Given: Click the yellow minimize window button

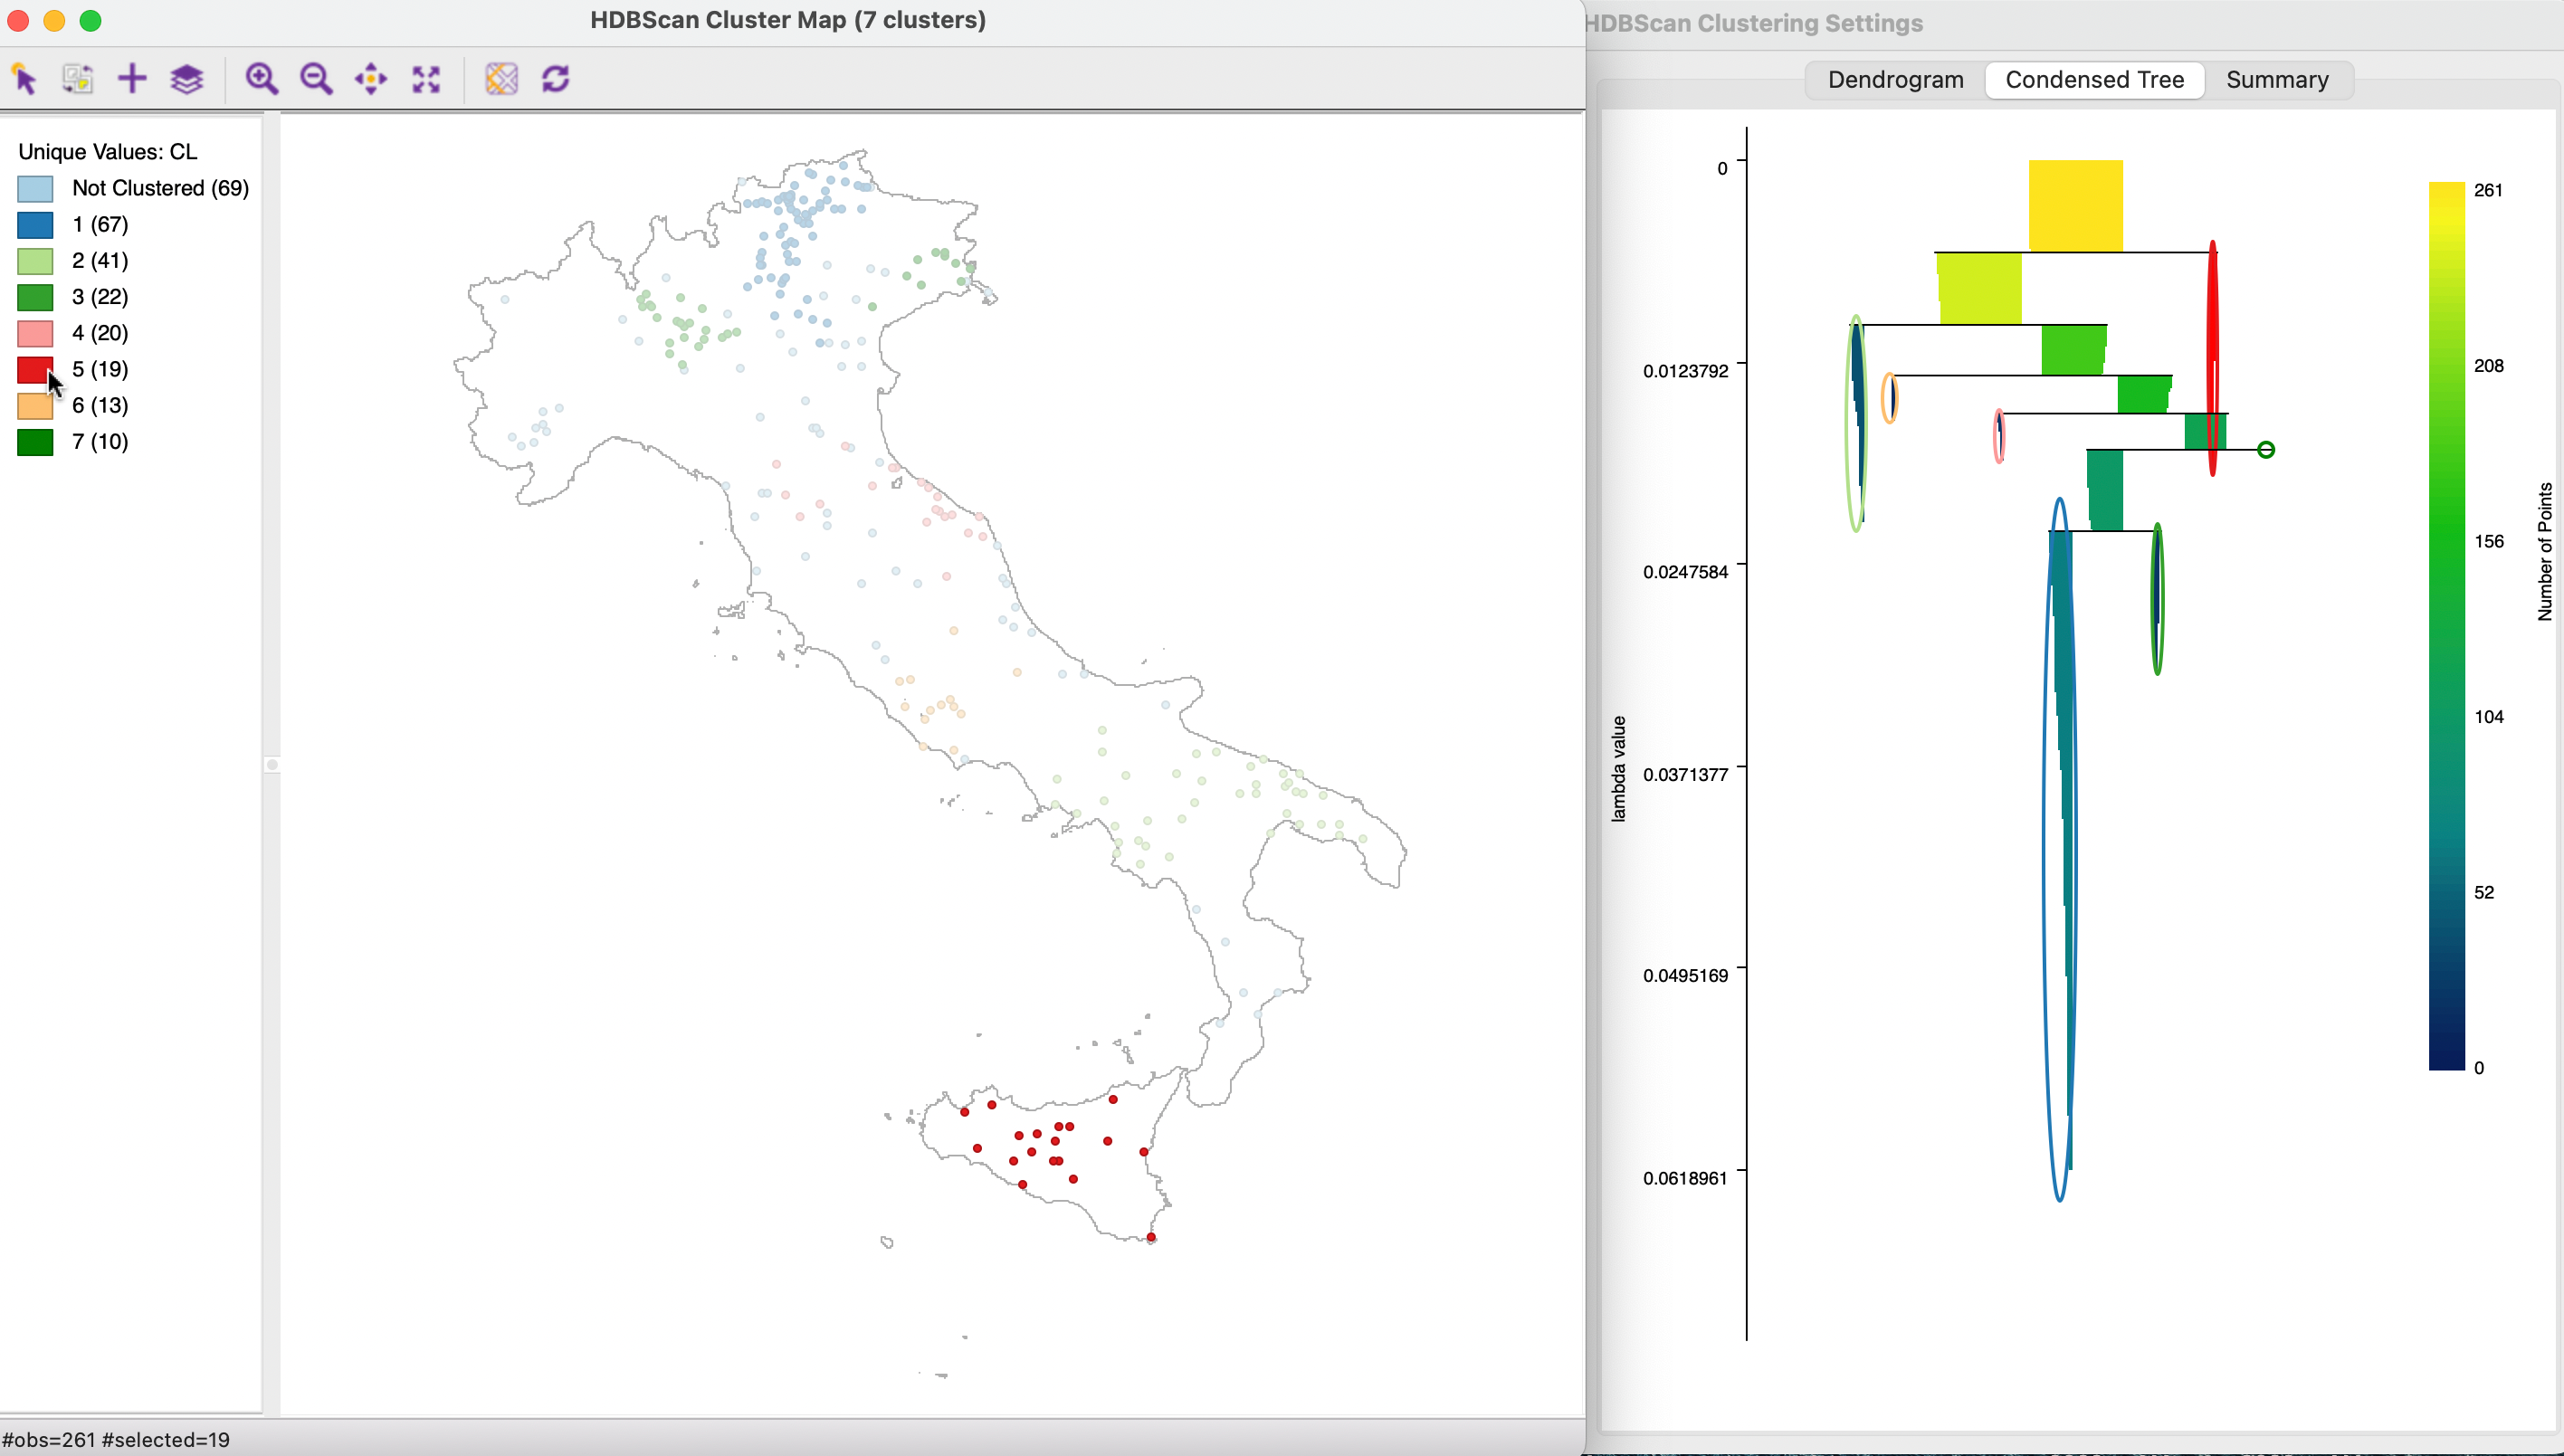Looking at the screenshot, I should [x=54, y=20].
